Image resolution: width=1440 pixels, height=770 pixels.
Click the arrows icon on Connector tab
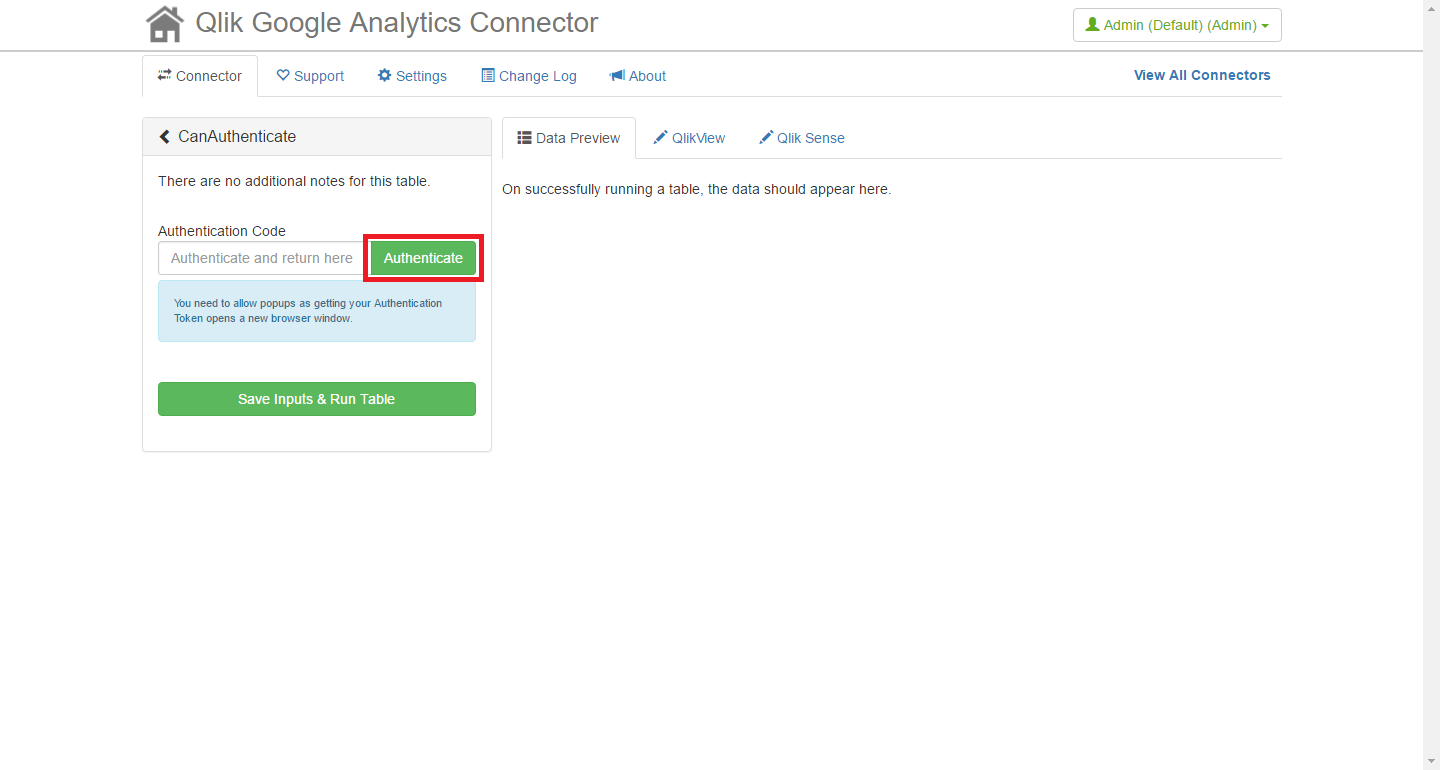[x=165, y=76]
